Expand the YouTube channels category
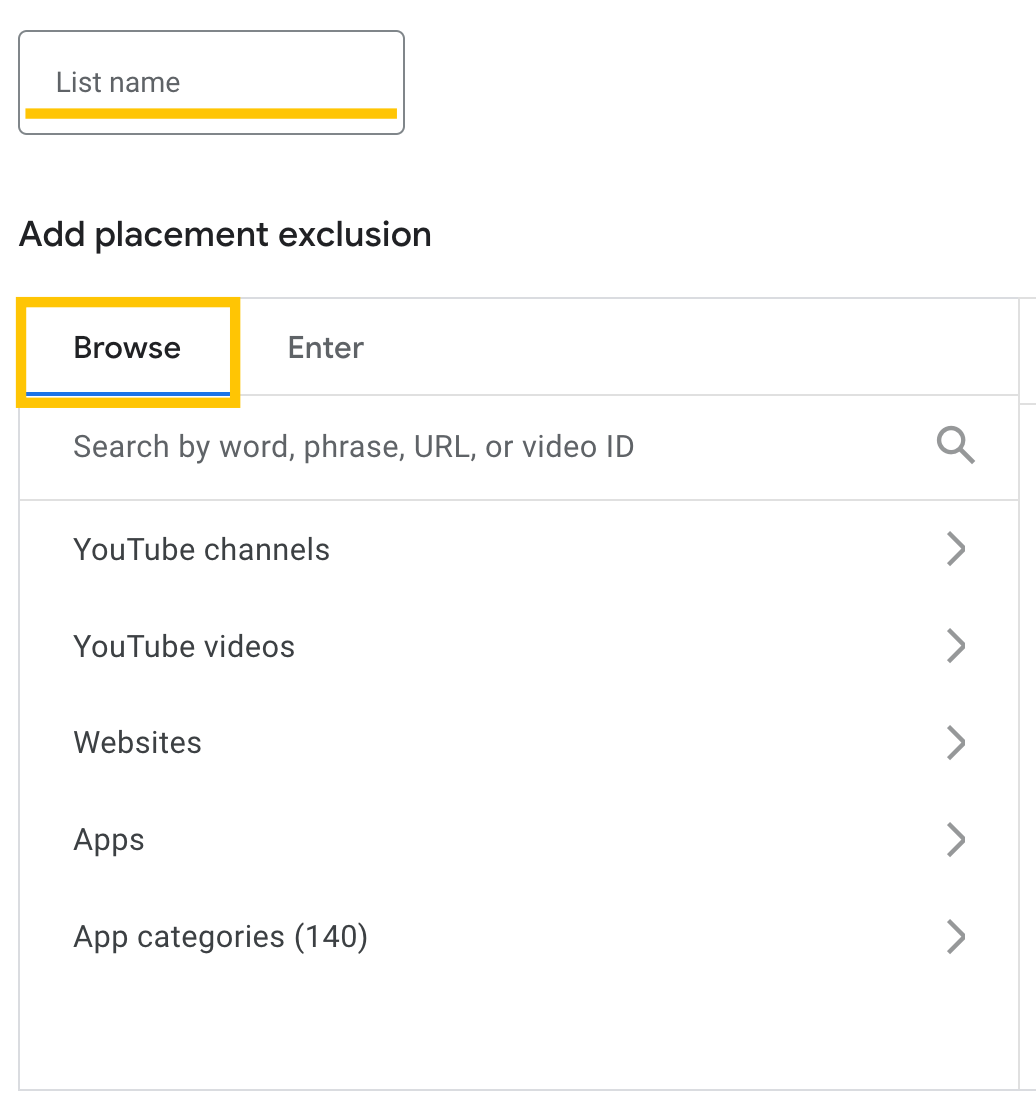Image resolution: width=1036 pixels, height=1106 pixels. [955, 549]
